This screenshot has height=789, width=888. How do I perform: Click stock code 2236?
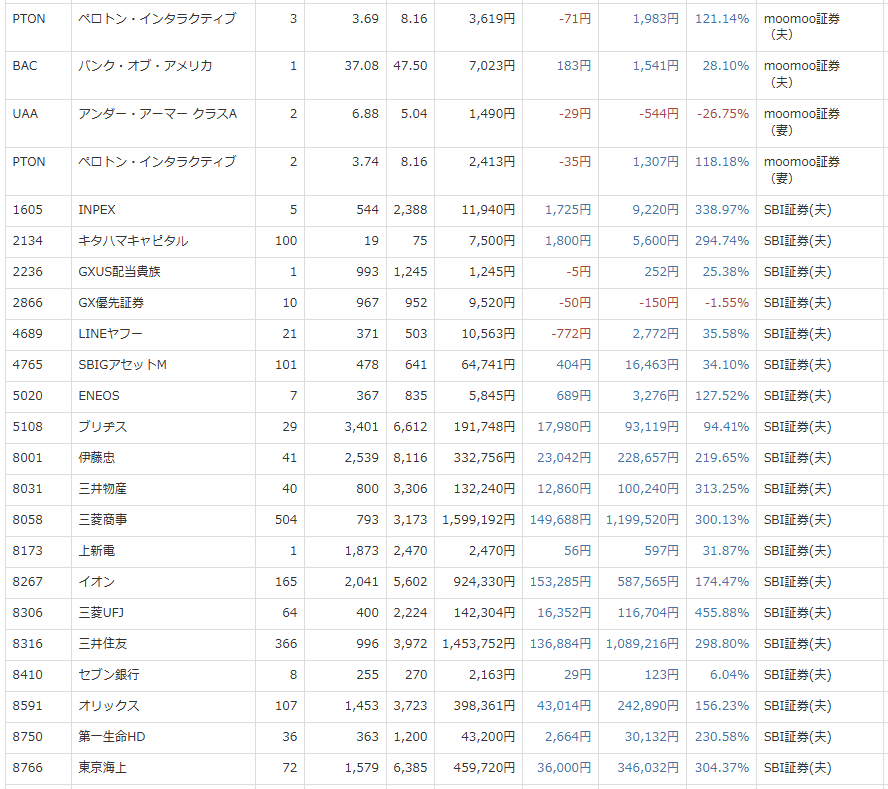[x=27, y=272]
